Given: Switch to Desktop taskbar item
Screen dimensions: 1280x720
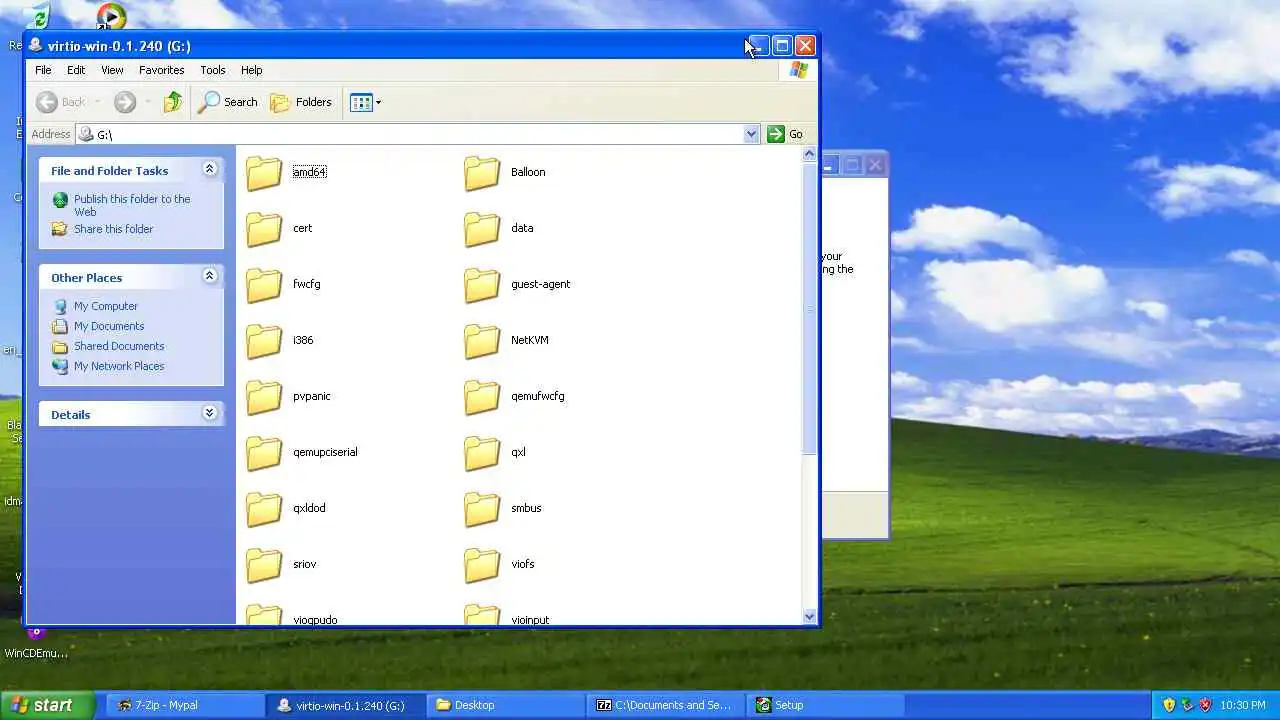Looking at the screenshot, I should click(x=505, y=705).
